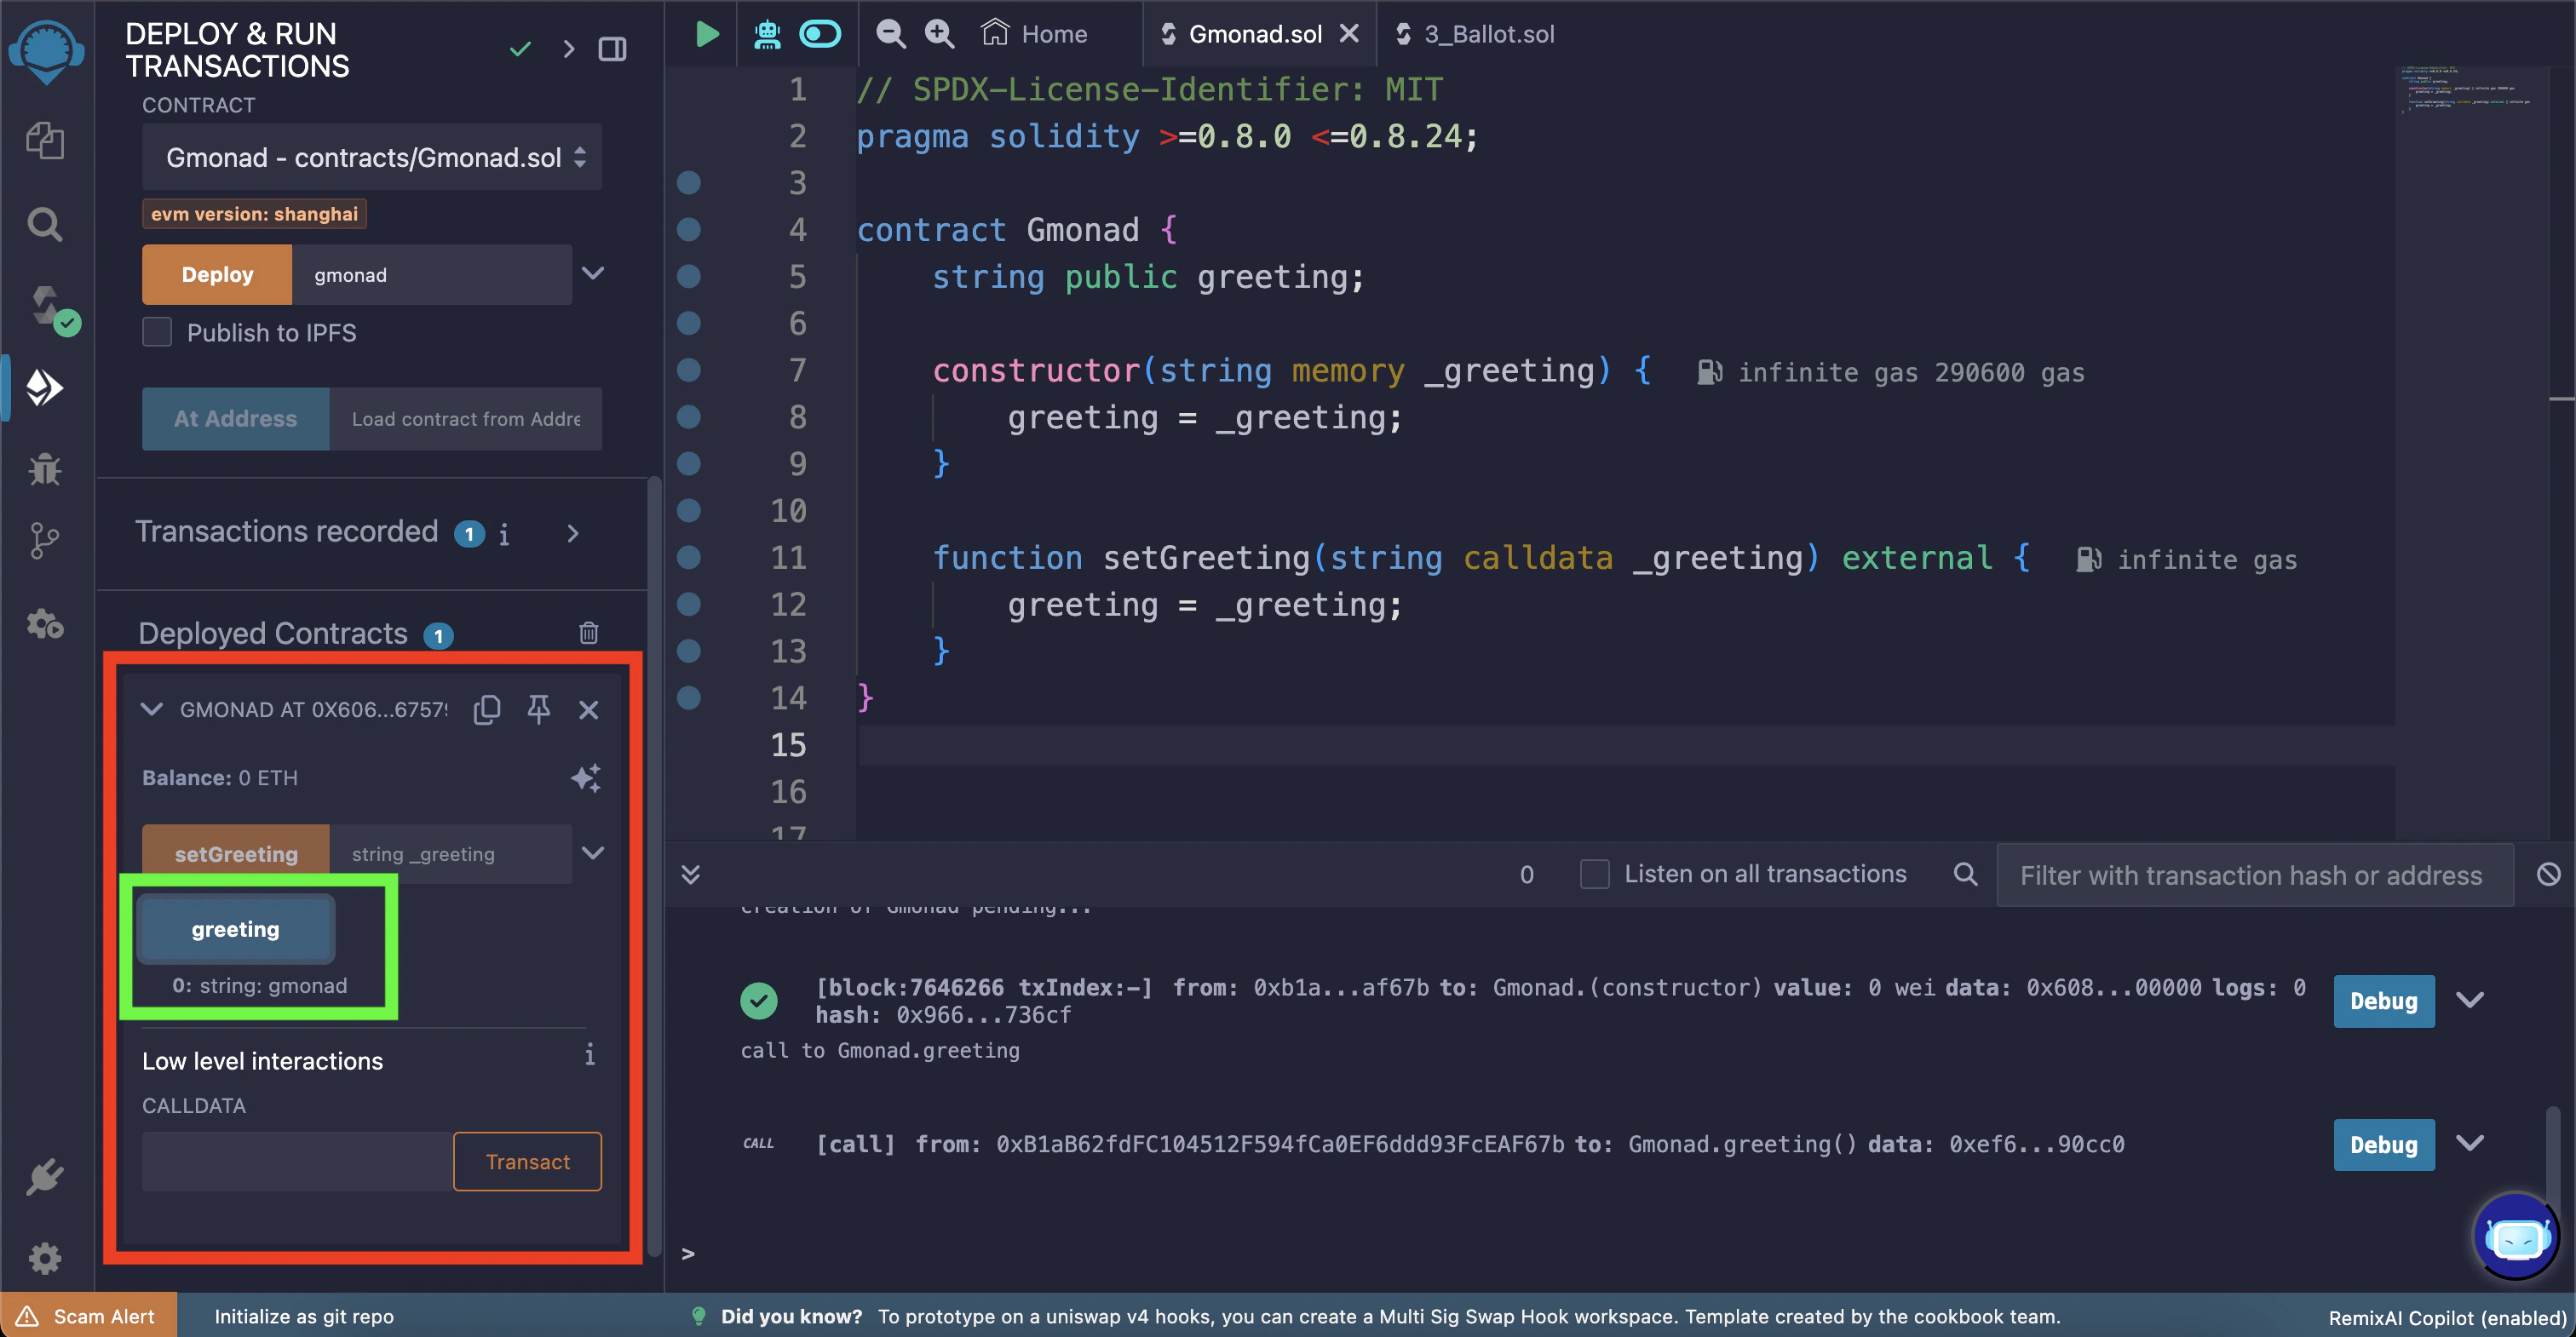Open the Gmonad contract selection dropdown

[372, 157]
